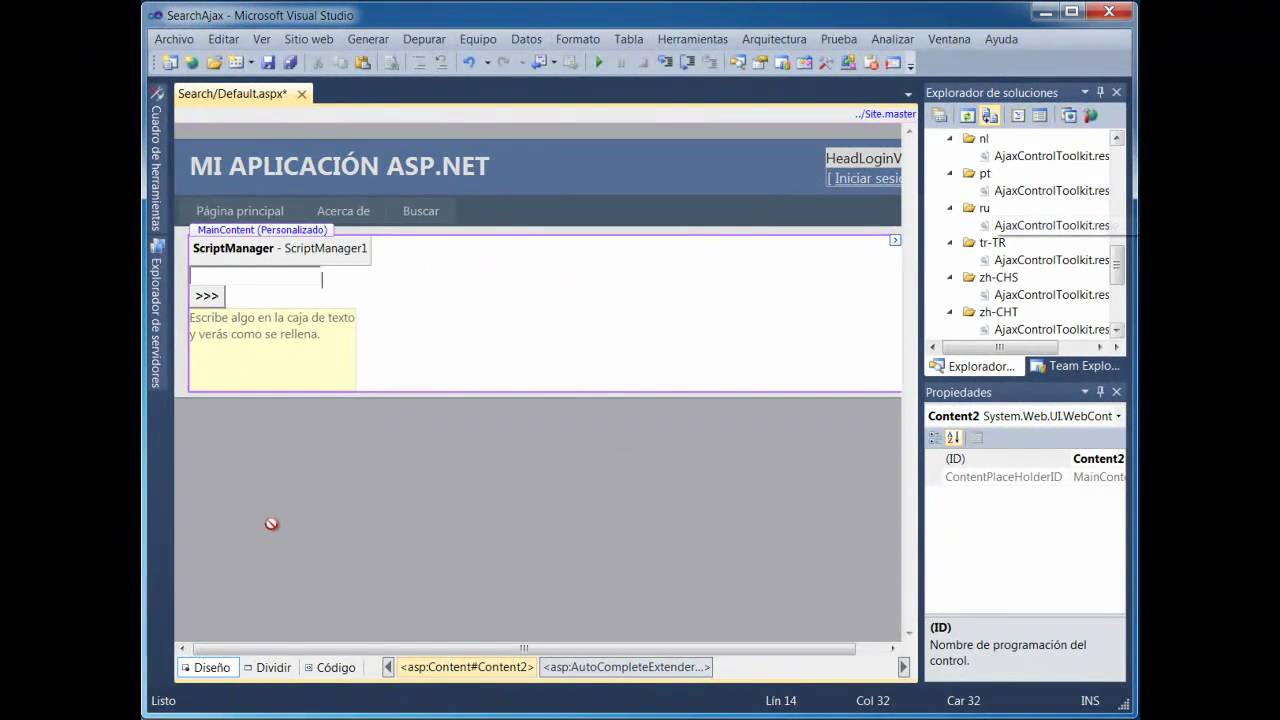Open the Archivo menu
The height and width of the screenshot is (720, 1280).
[174, 39]
